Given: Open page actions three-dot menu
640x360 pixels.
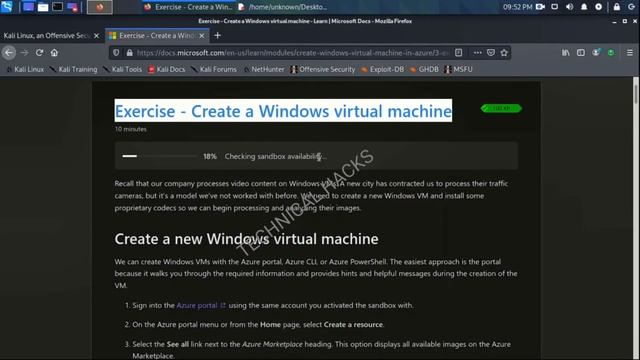Looking at the screenshot, I should click(478, 53).
